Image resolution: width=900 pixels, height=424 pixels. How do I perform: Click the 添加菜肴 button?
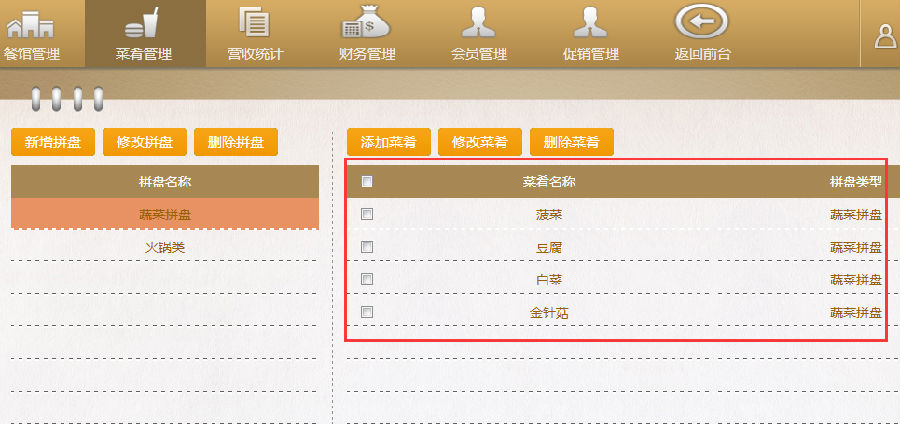click(388, 142)
